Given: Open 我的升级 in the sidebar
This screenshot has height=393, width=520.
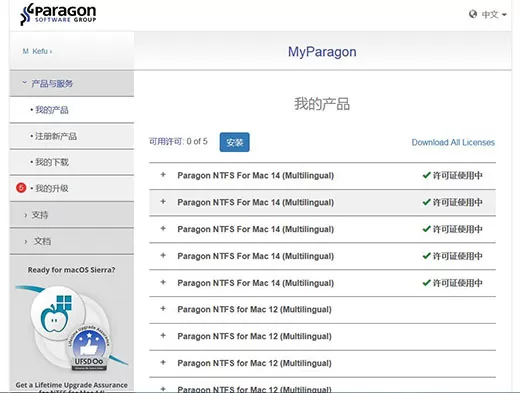Looking at the screenshot, I should click(x=72, y=188).
